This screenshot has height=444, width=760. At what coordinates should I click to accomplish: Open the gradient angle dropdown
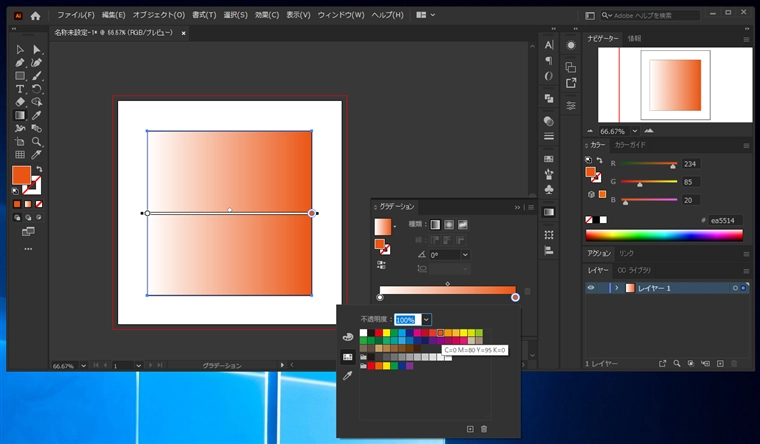click(465, 255)
